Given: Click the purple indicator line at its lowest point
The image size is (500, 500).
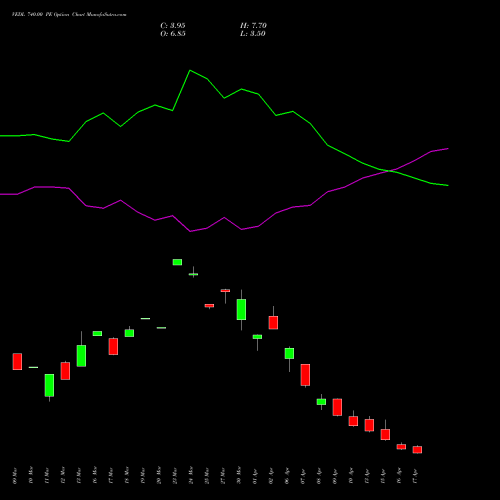Looking at the screenshot, I should (x=190, y=231).
